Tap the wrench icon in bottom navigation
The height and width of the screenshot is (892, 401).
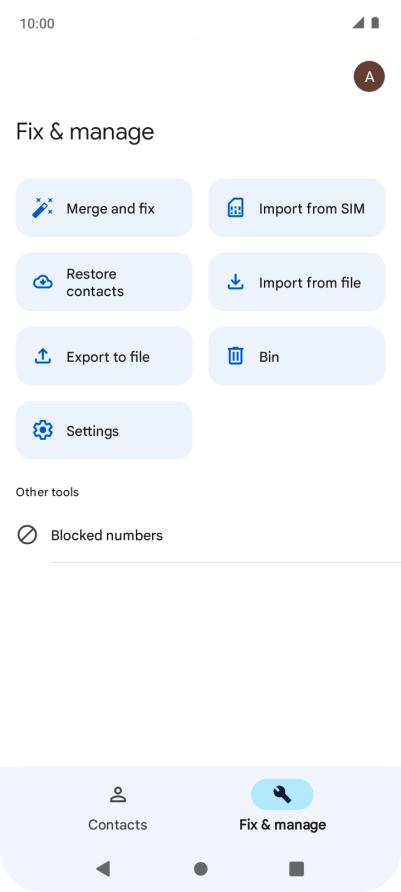pyautogui.click(x=282, y=794)
